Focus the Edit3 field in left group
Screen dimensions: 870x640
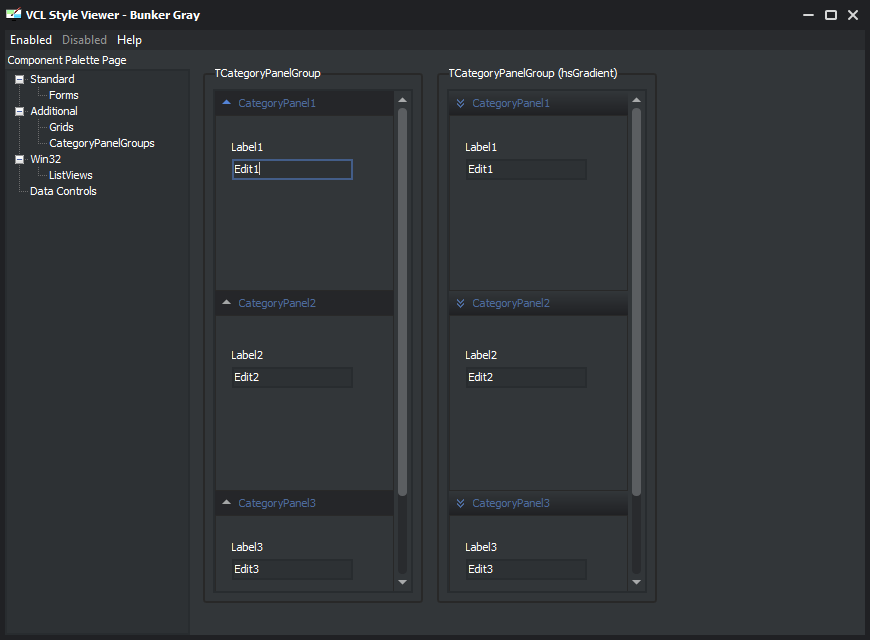pos(292,570)
